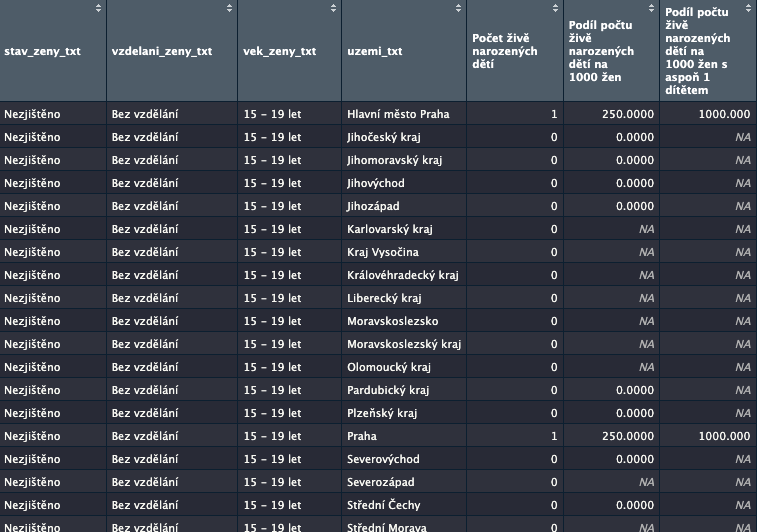
Task: Click the 250.0000 value in Praha row
Action: 628,436
